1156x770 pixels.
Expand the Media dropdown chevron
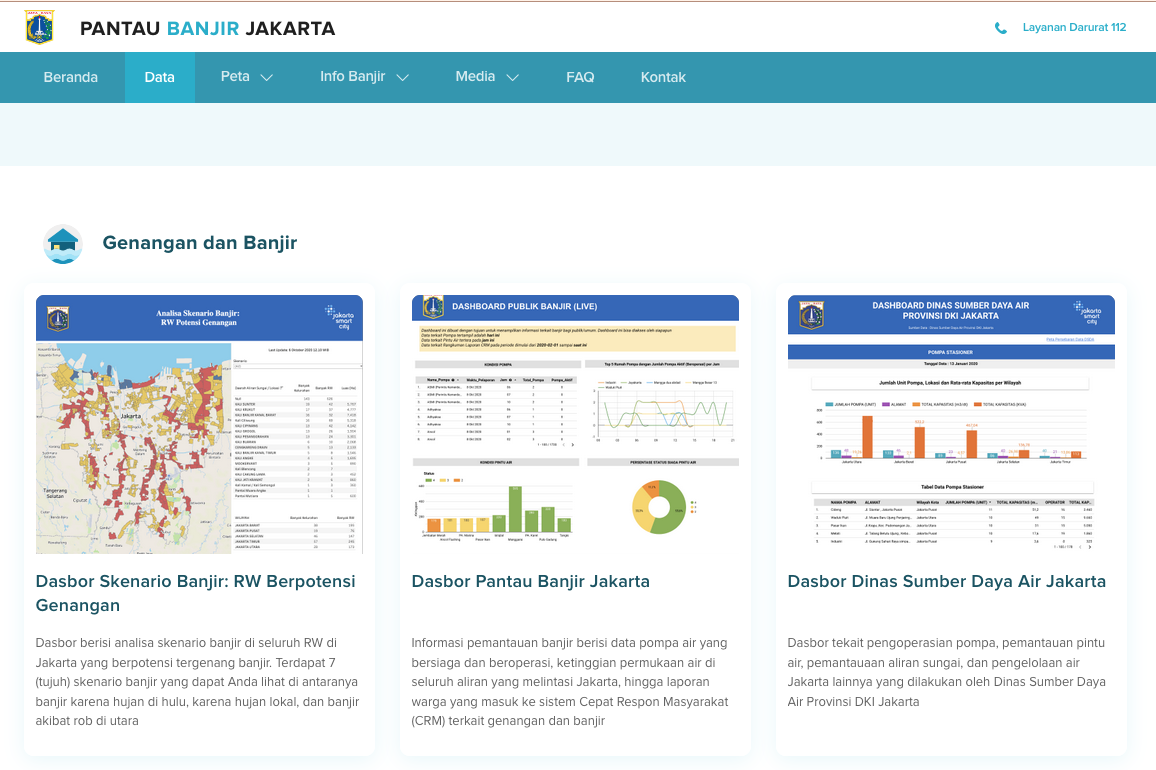coord(512,77)
